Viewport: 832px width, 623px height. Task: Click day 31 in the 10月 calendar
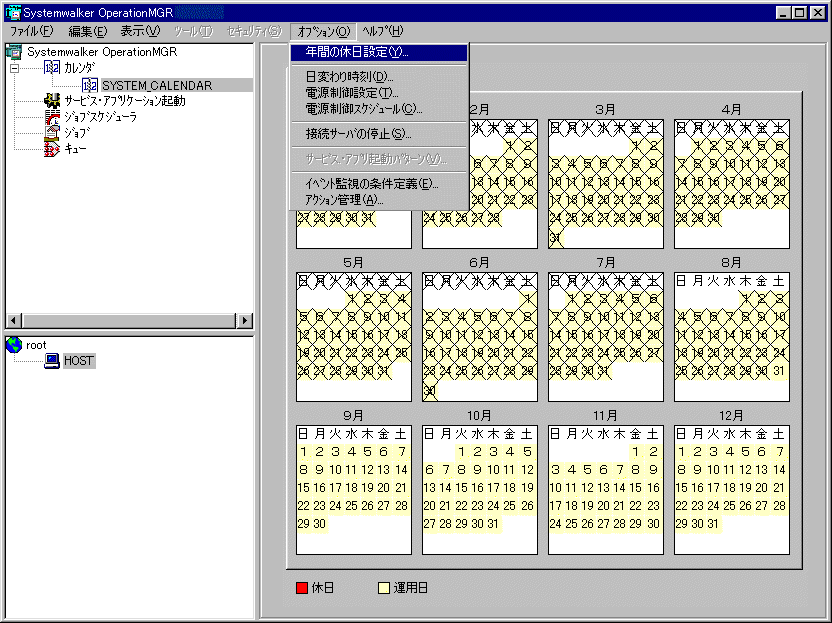pyautogui.click(x=493, y=524)
